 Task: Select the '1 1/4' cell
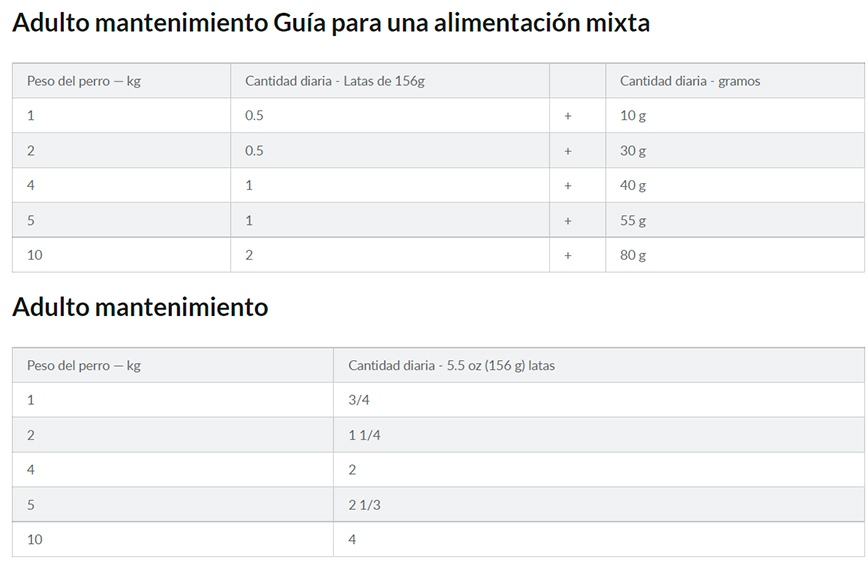(599, 435)
